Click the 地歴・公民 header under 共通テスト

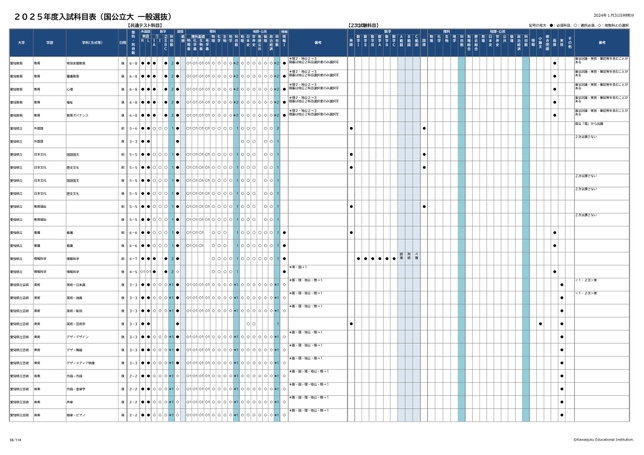[258, 31]
